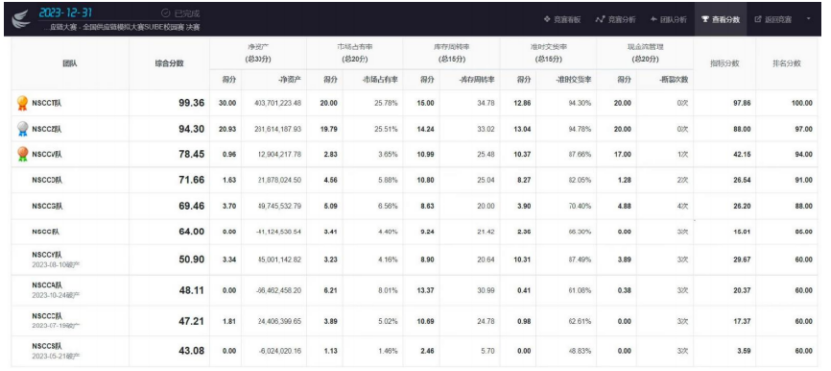Viewport: 831px width, 371px height.
Task: Select overall score 50.90
Action: (191, 259)
